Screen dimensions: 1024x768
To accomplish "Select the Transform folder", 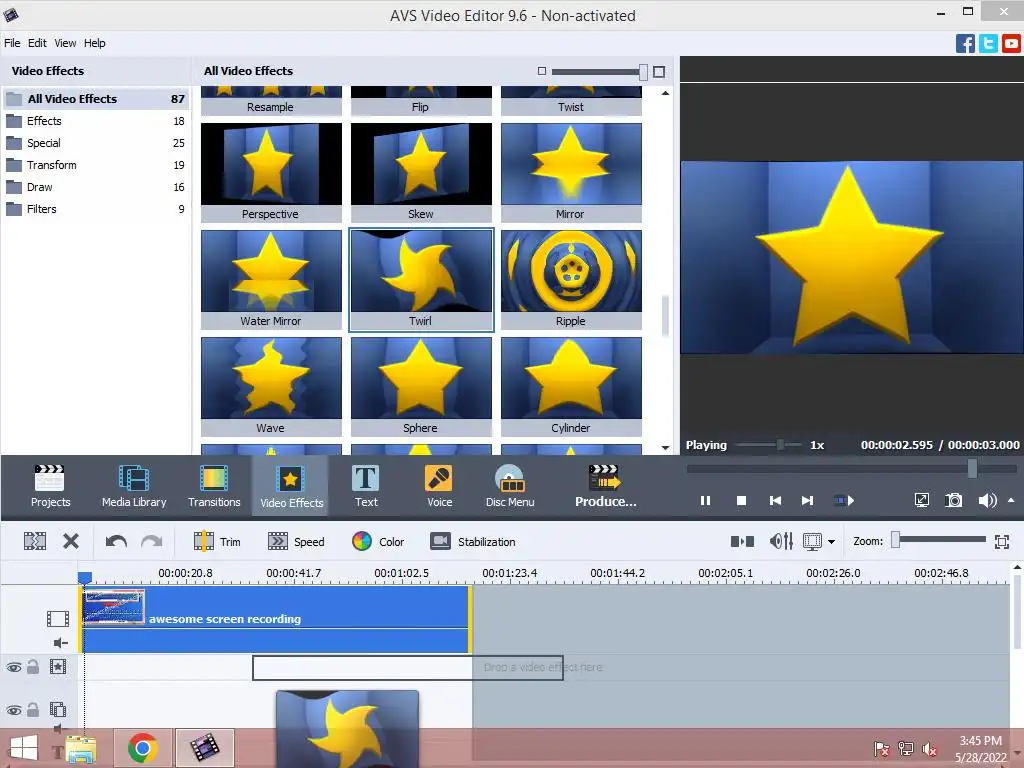I will (96, 165).
